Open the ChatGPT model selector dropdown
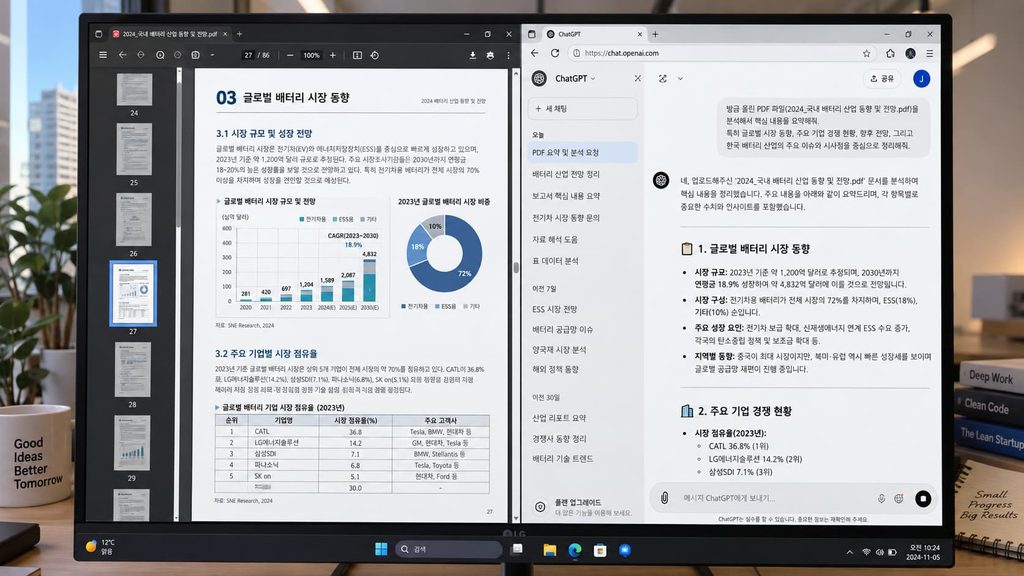Screen dimensions: 1024x576 tap(575, 78)
